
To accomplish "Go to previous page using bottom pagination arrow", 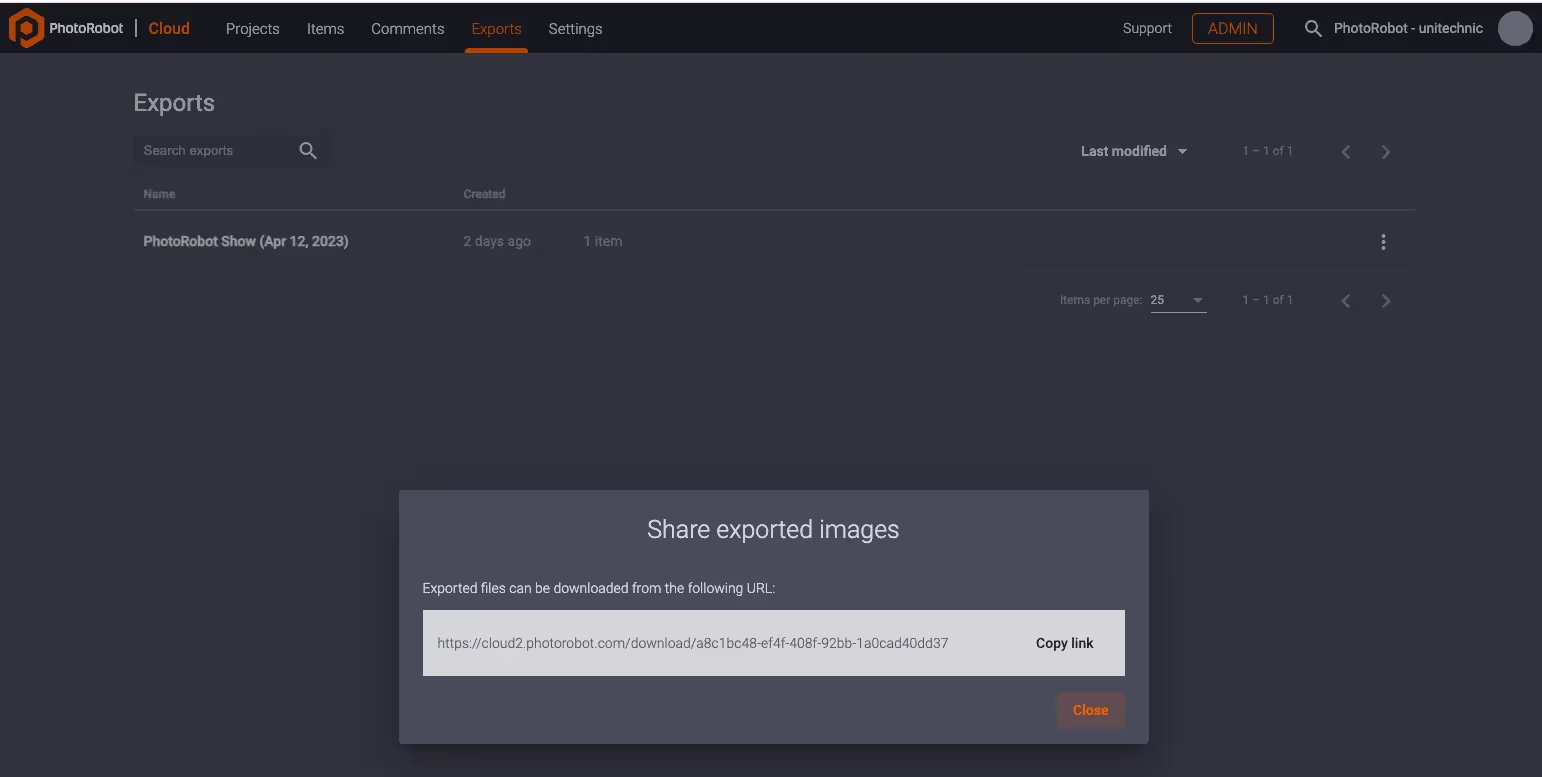I will tap(1346, 301).
